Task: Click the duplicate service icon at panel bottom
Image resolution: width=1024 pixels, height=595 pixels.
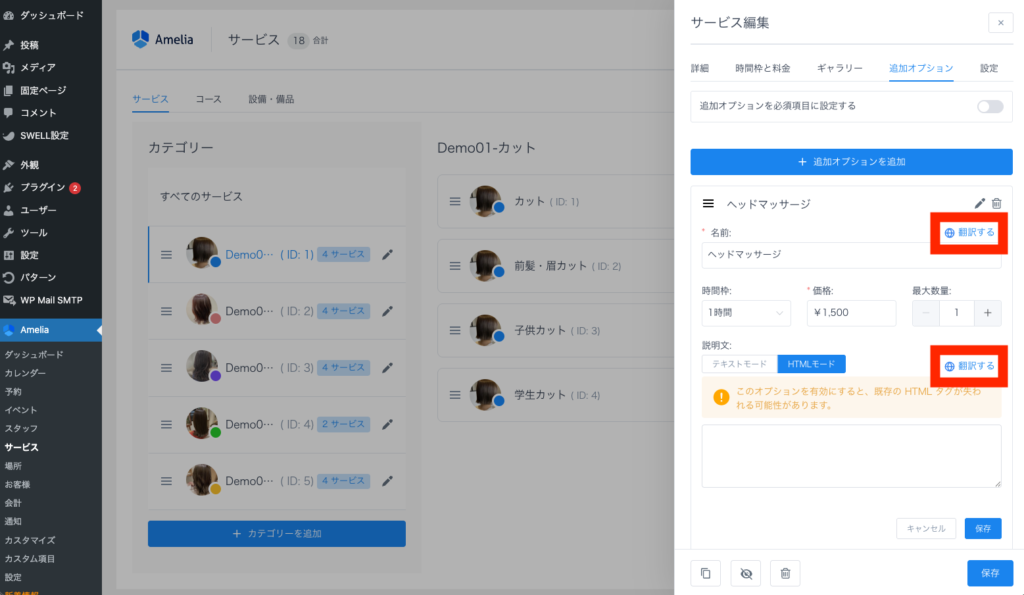Action: [x=706, y=573]
